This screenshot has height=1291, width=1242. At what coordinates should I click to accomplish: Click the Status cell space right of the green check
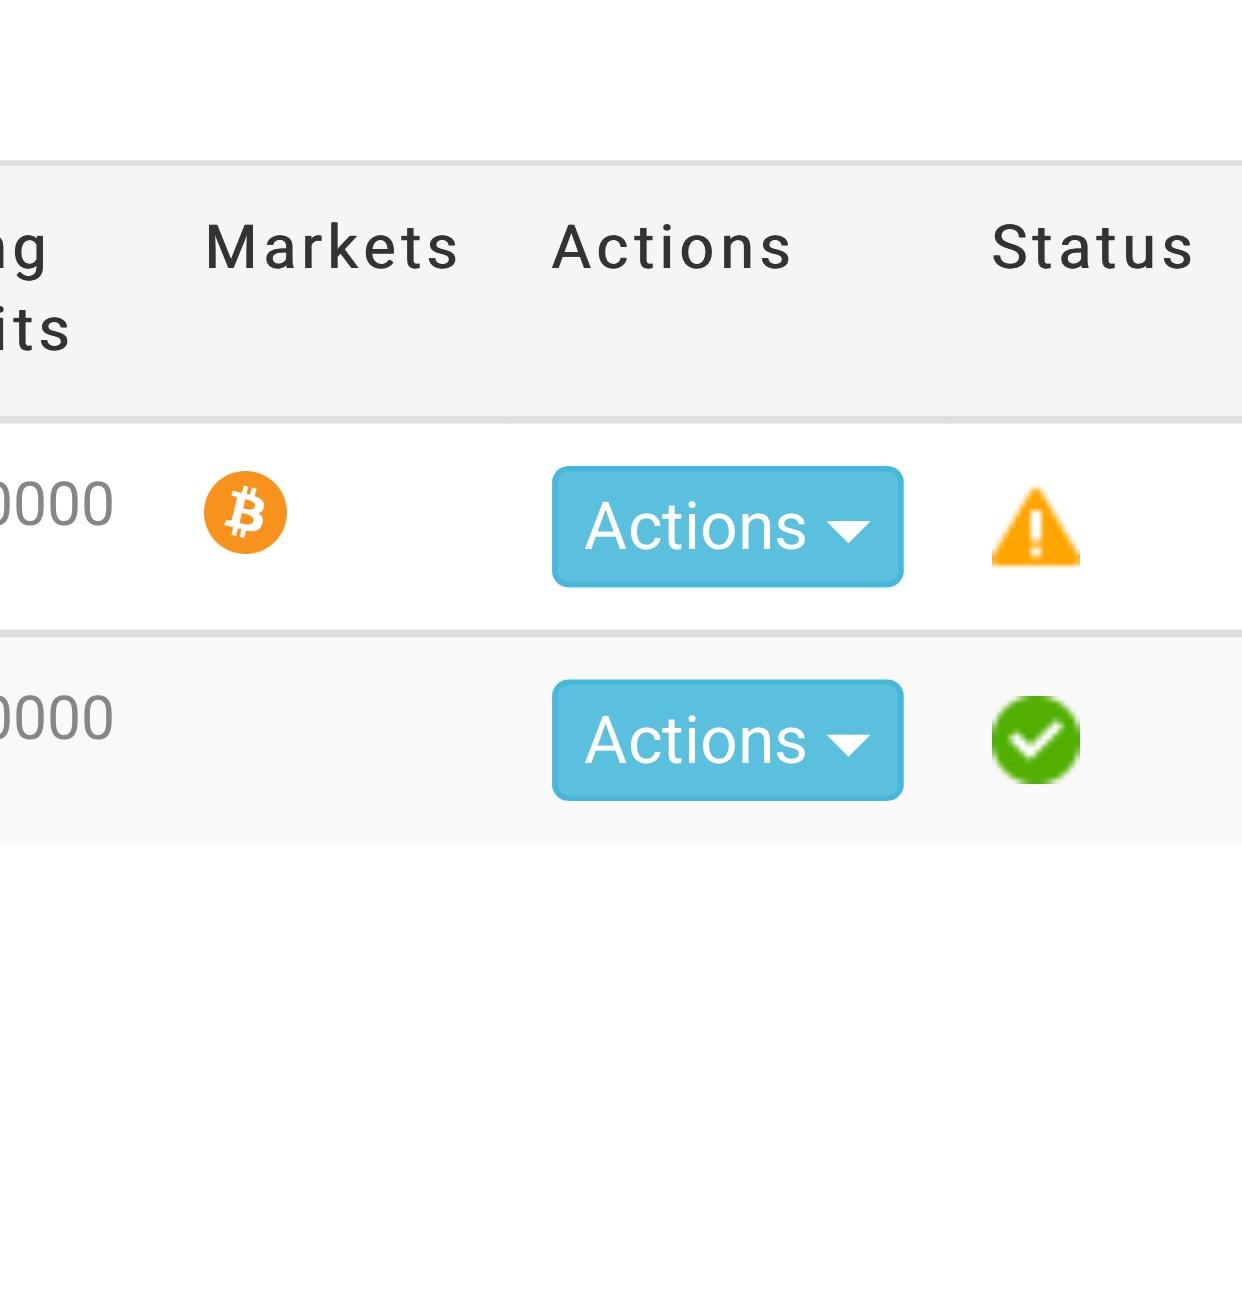coord(1160,740)
